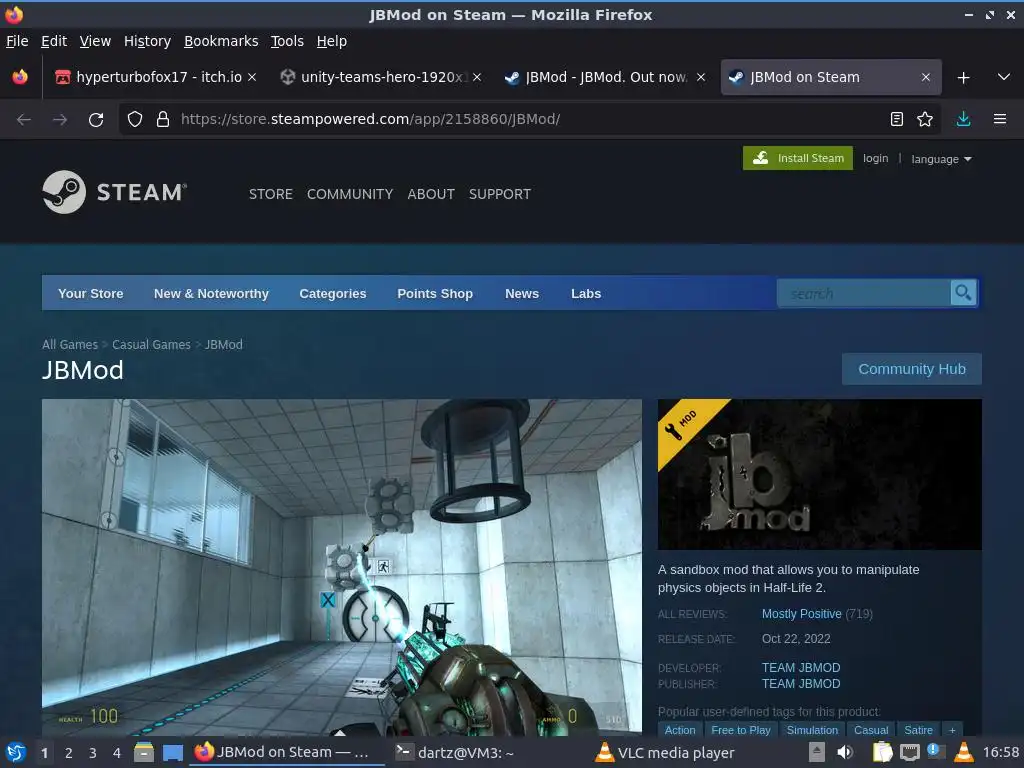
Task: Select the Simulation tag
Action: coord(812,729)
